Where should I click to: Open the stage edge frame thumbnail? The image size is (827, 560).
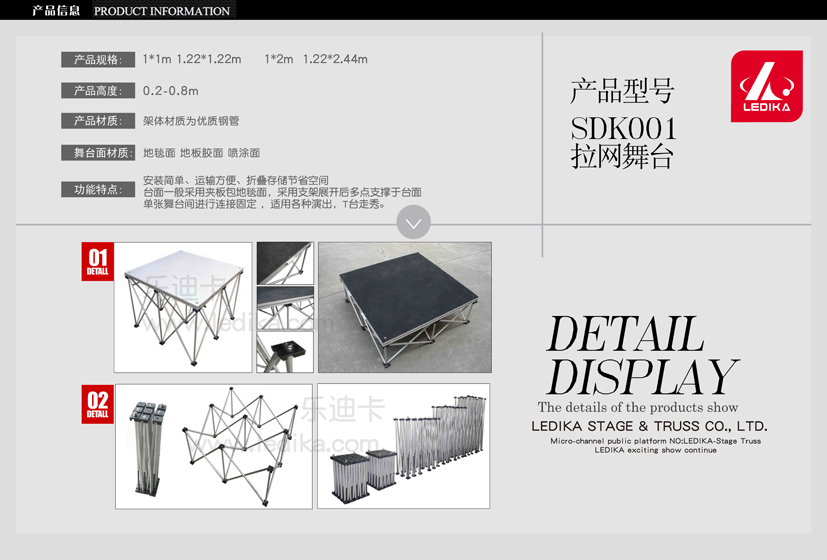click(285, 308)
